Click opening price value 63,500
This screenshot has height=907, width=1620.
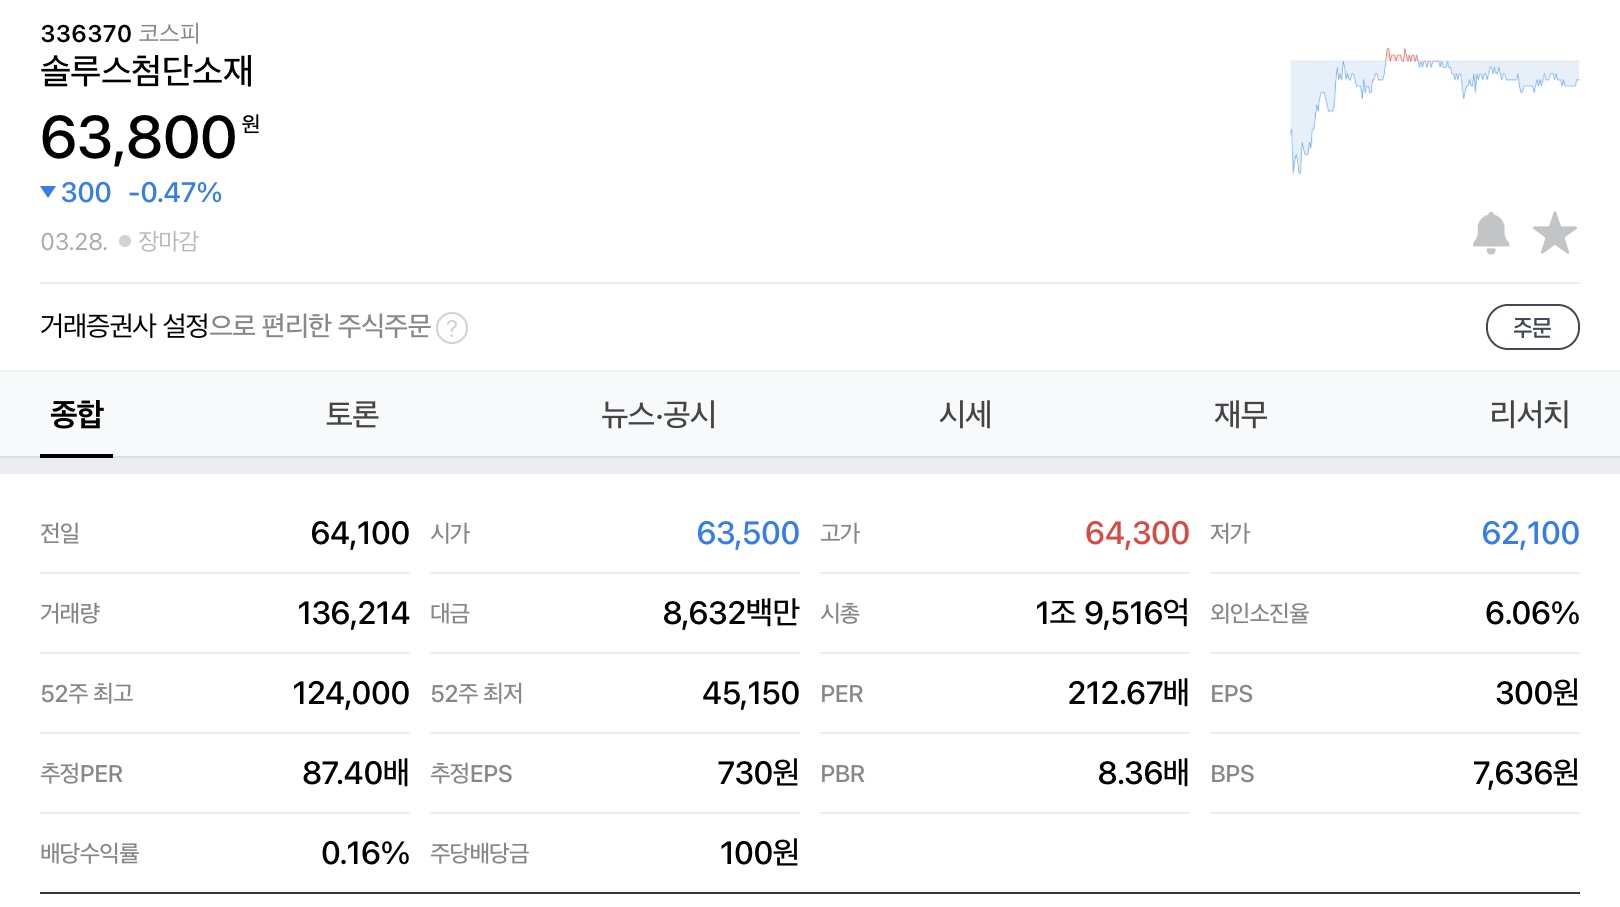tap(748, 533)
